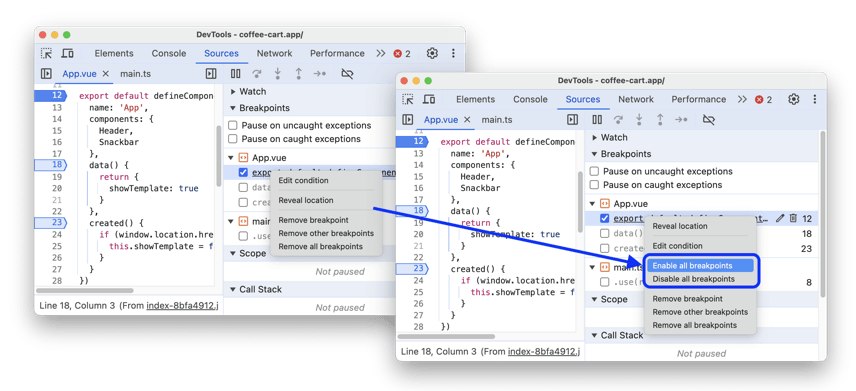Open Settings gear in left DevTools window

[432, 54]
